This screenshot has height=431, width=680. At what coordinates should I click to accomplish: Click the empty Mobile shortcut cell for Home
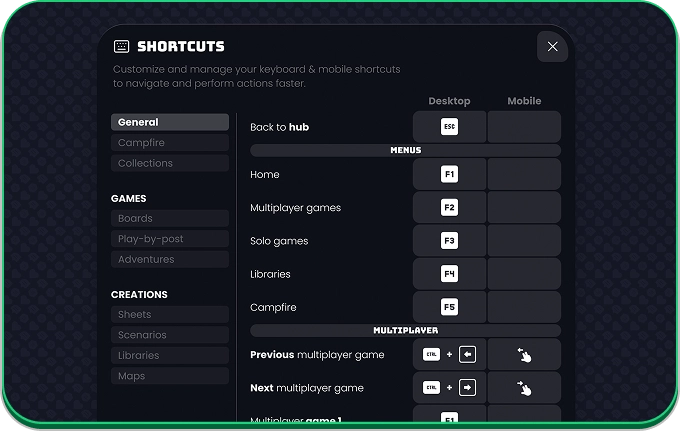[524, 174]
